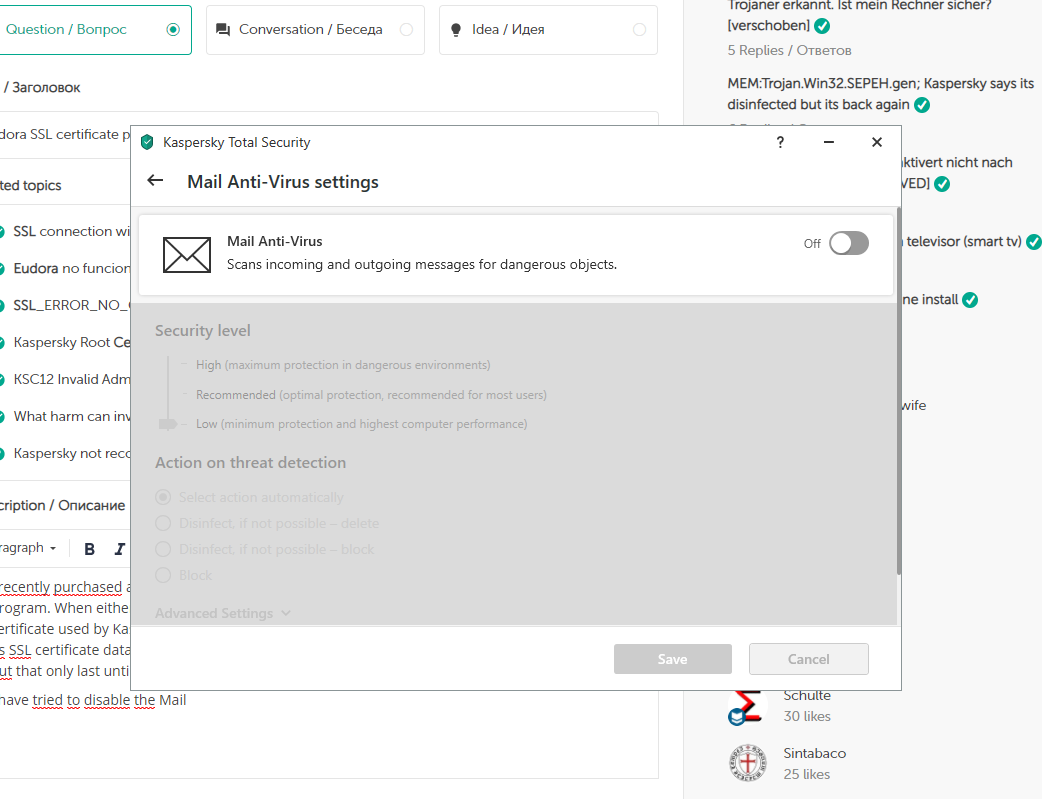Image resolution: width=1042 pixels, height=799 pixels.
Task: Click solved checkmark after 'its back again'
Action: (922, 105)
